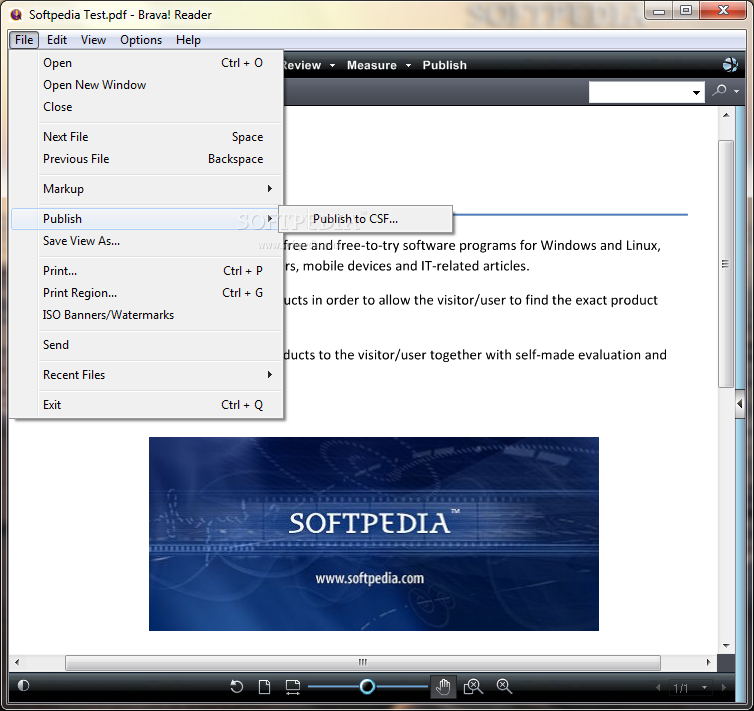
Task: Click the fit width icon
Action: pos(292,686)
